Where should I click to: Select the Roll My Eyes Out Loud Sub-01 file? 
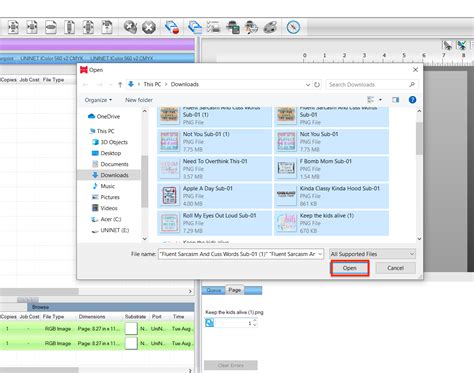215,223
